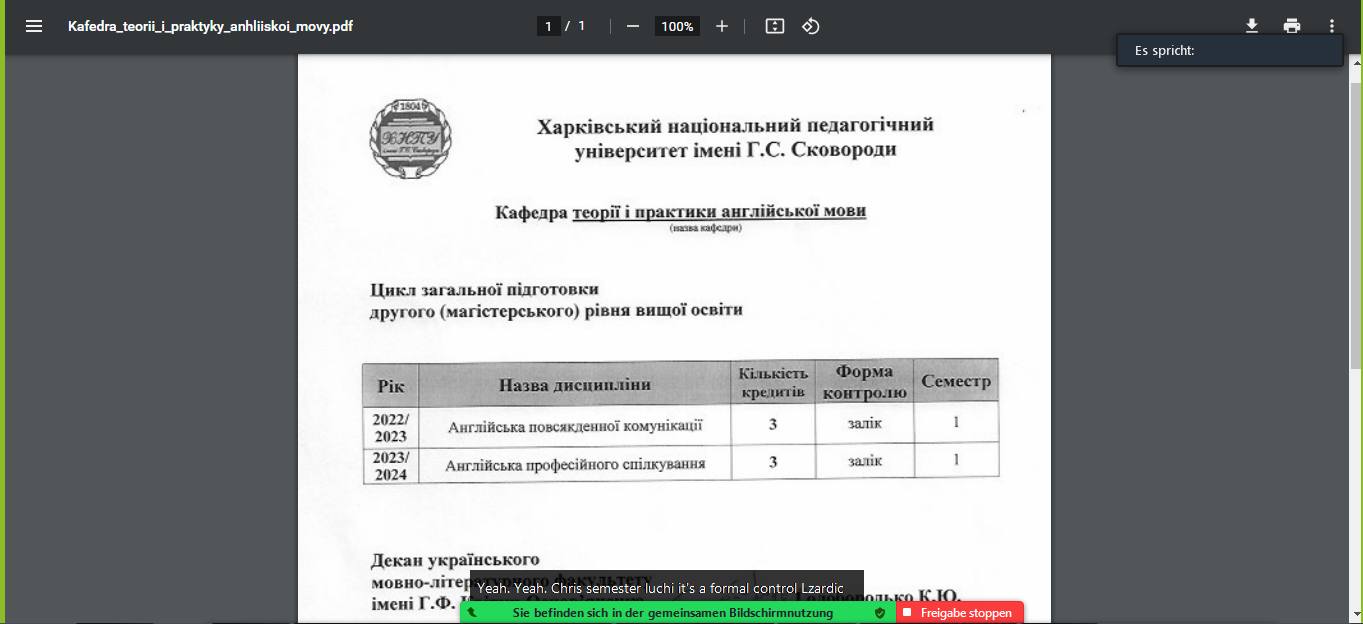Rotate the document counterclockwise
This screenshot has height=624, width=1363.
(811, 26)
